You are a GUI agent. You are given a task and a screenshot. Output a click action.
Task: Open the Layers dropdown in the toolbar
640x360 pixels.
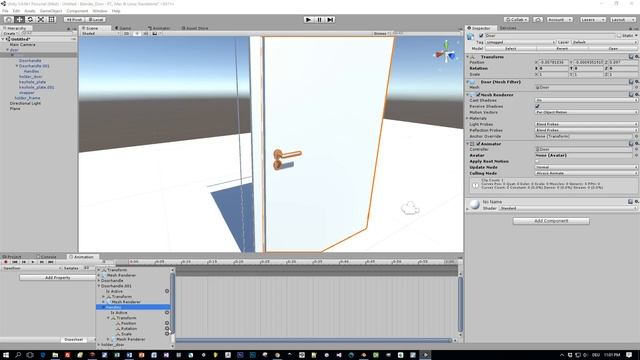tap(592, 20)
